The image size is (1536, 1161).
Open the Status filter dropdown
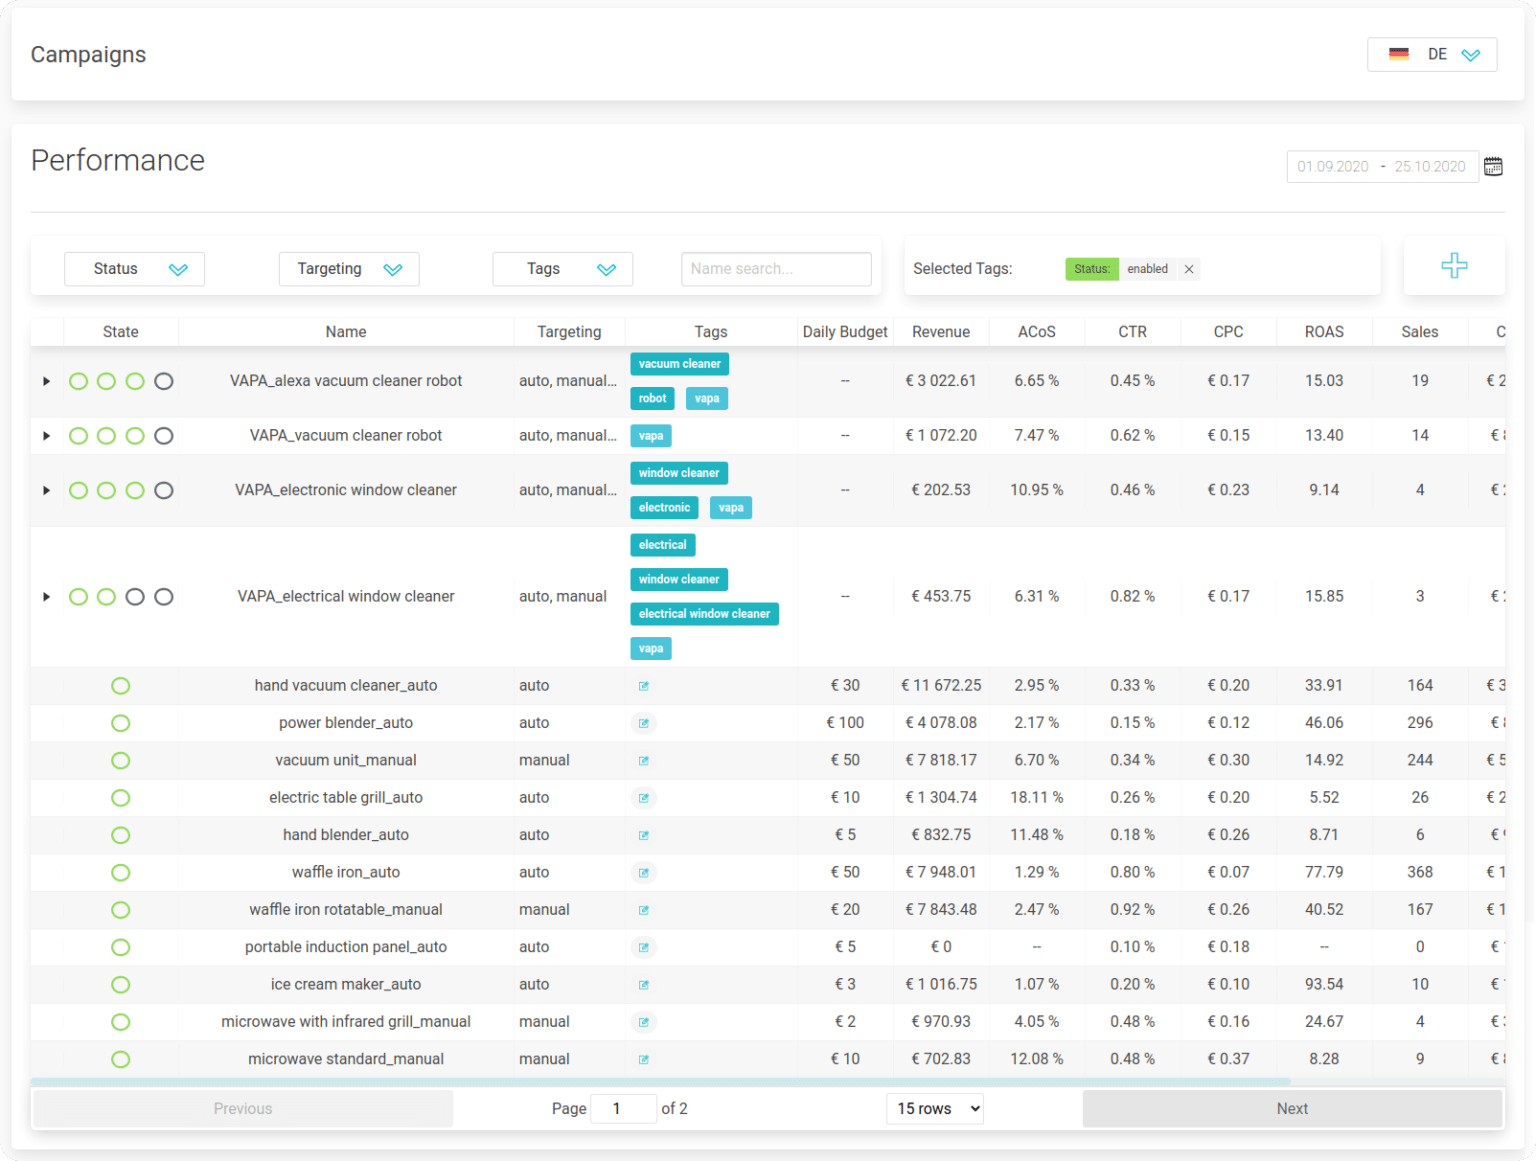[x=134, y=269]
